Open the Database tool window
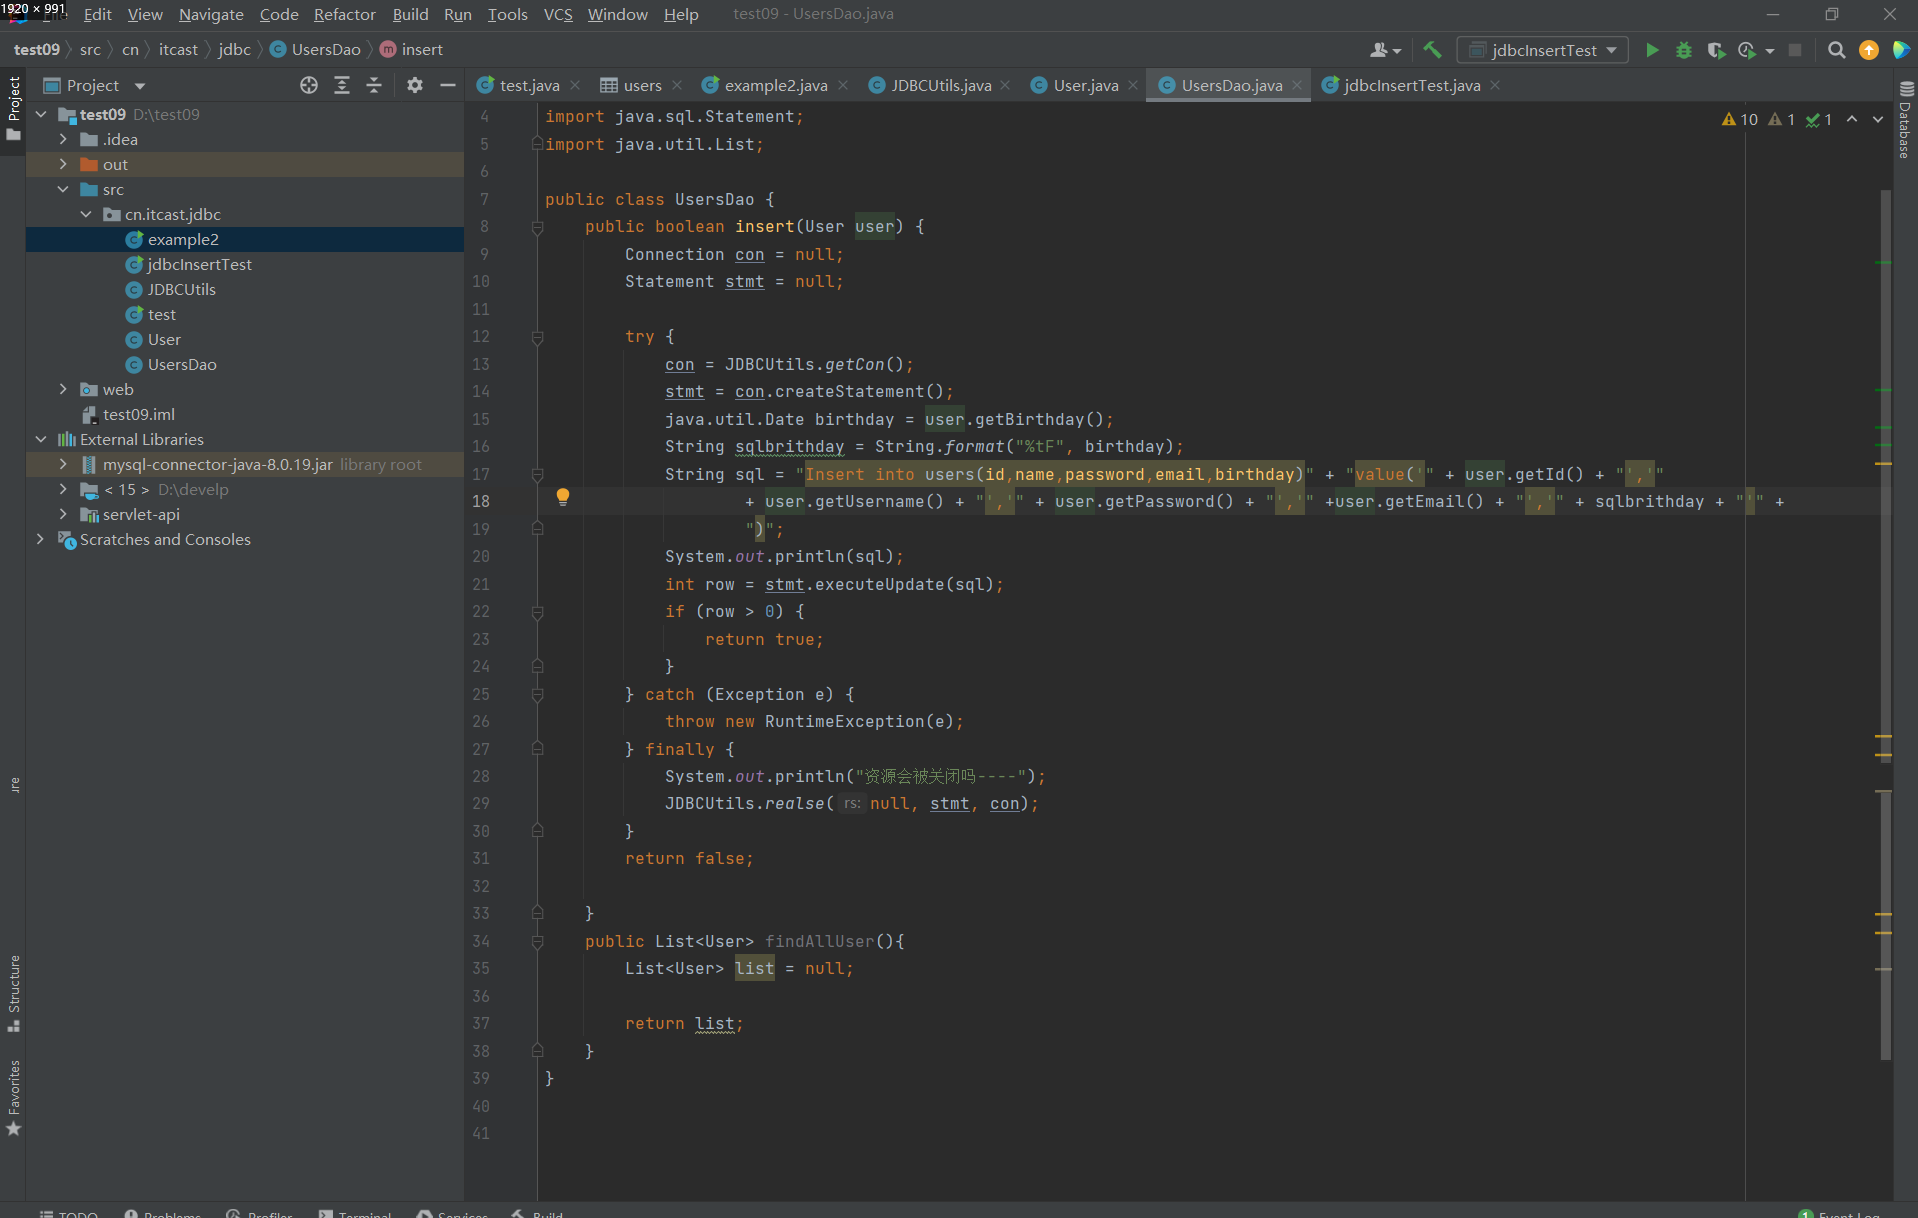The height and width of the screenshot is (1218, 1918). tap(1905, 120)
